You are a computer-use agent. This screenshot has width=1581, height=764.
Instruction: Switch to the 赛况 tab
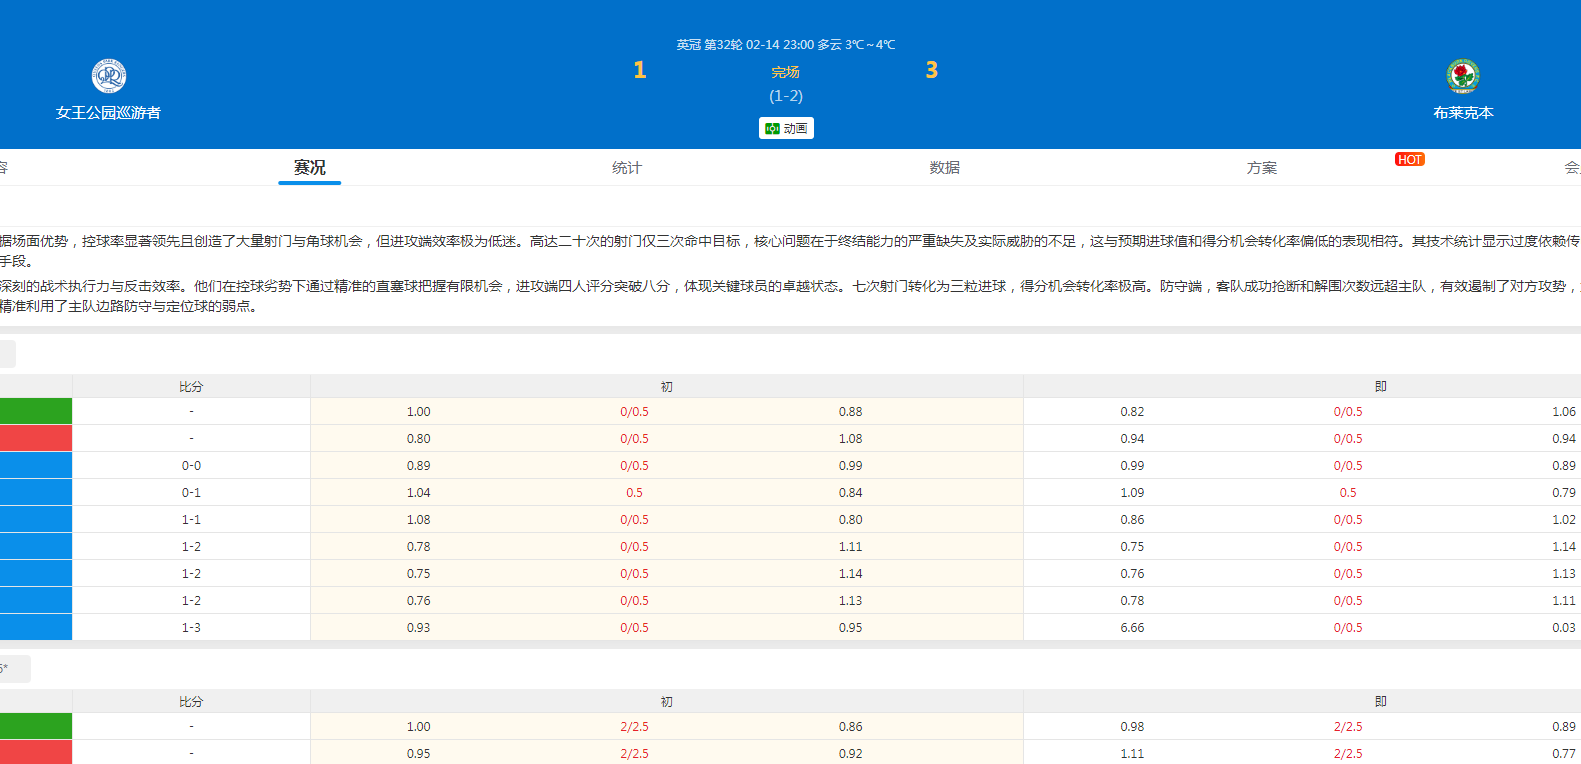[x=309, y=168]
